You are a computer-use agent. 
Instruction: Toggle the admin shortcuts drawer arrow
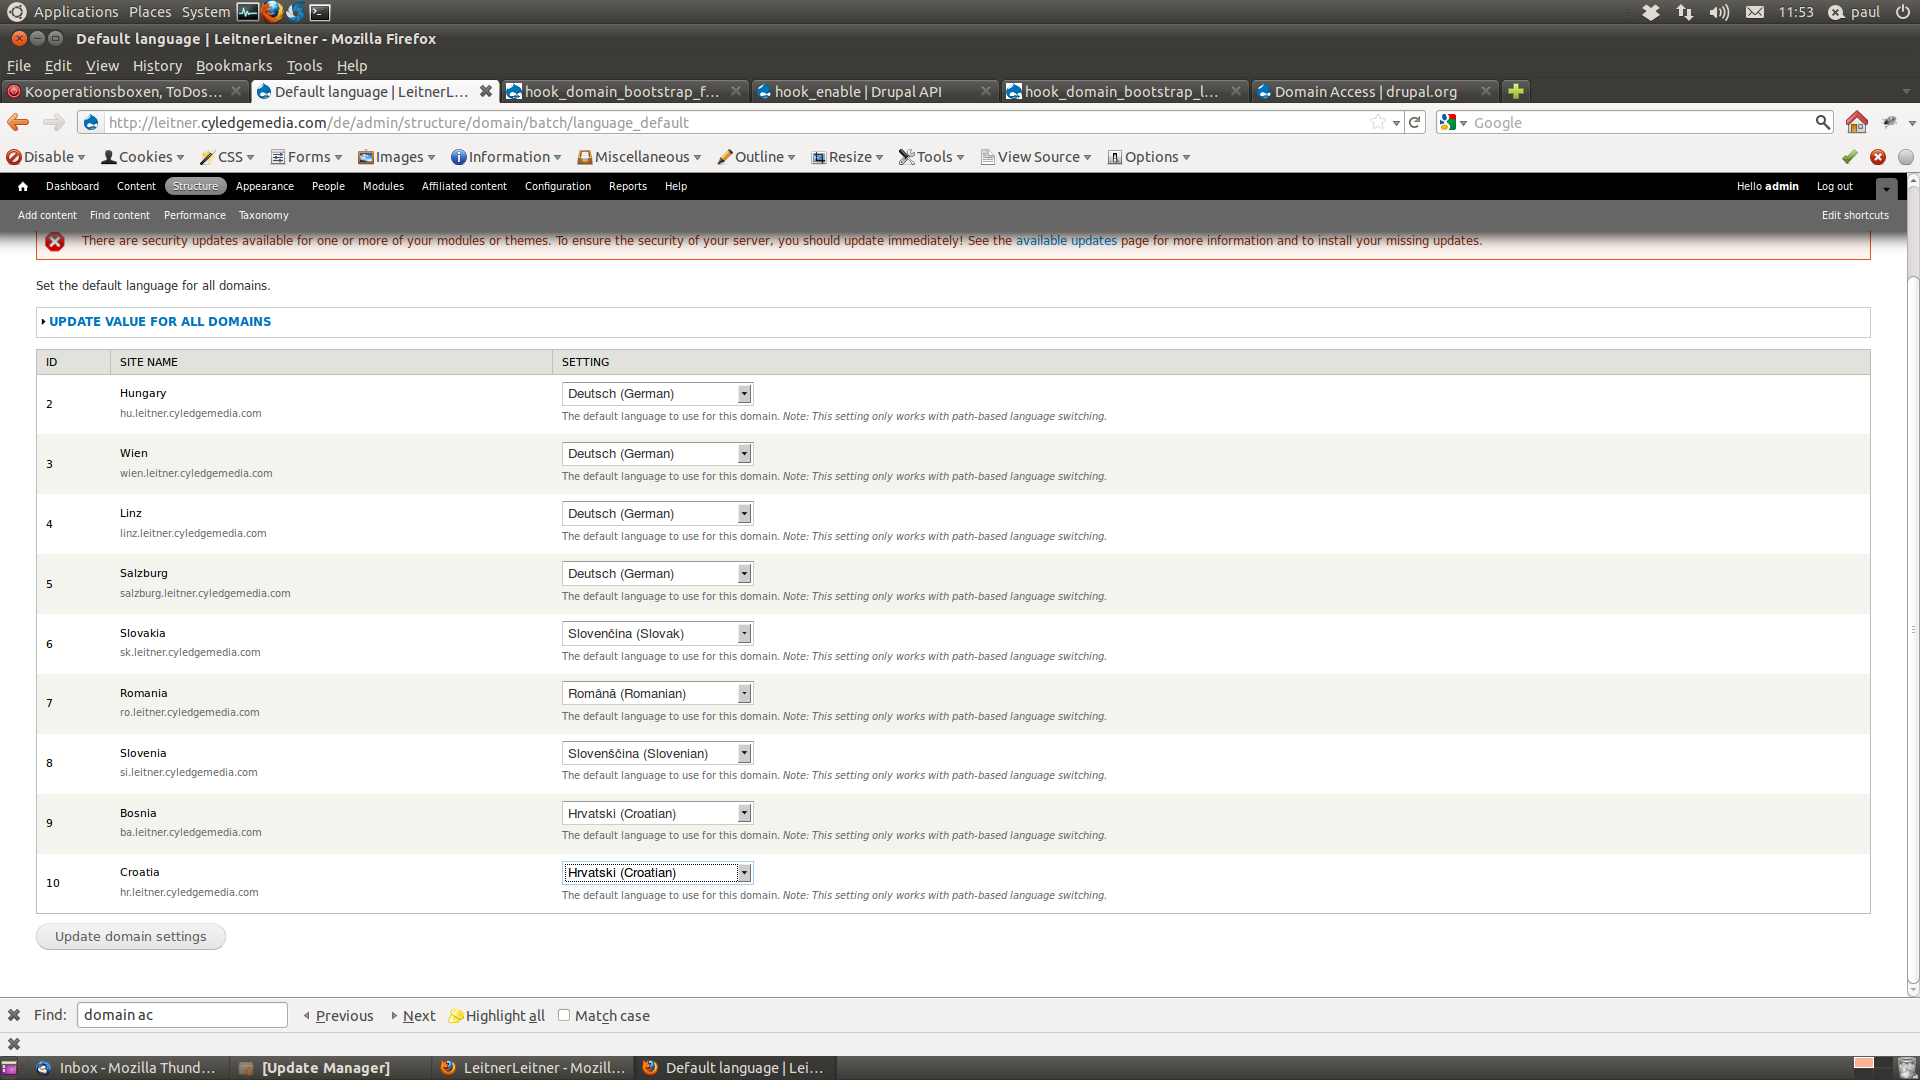tap(1886, 187)
